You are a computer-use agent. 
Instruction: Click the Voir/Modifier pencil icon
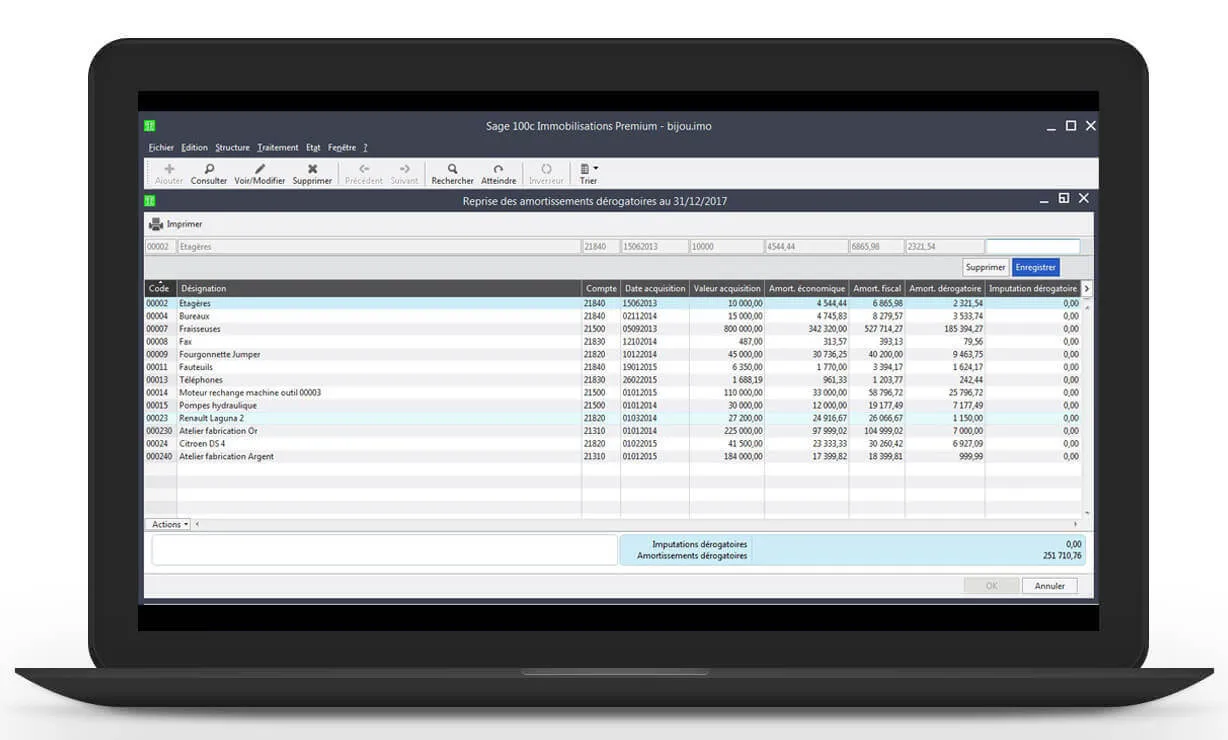click(260, 170)
